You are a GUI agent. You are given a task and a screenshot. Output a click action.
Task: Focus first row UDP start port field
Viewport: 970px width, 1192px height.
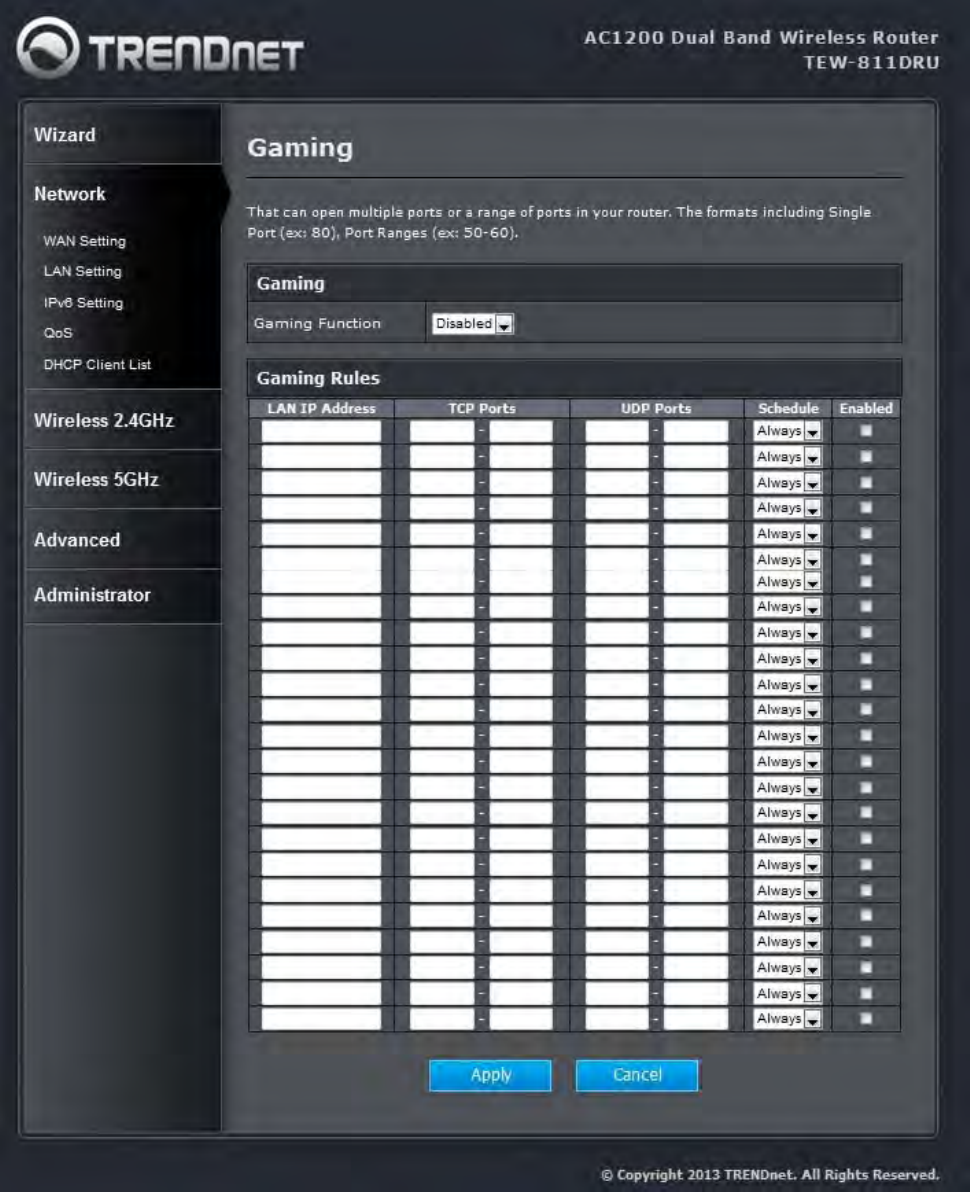pyautogui.click(x=617, y=431)
